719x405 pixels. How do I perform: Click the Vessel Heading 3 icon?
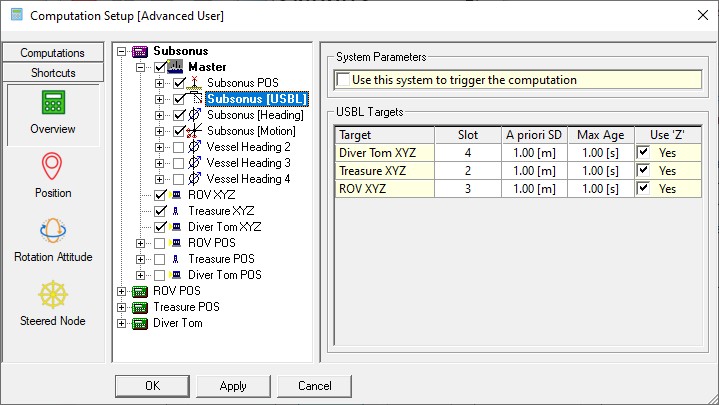[x=194, y=163]
